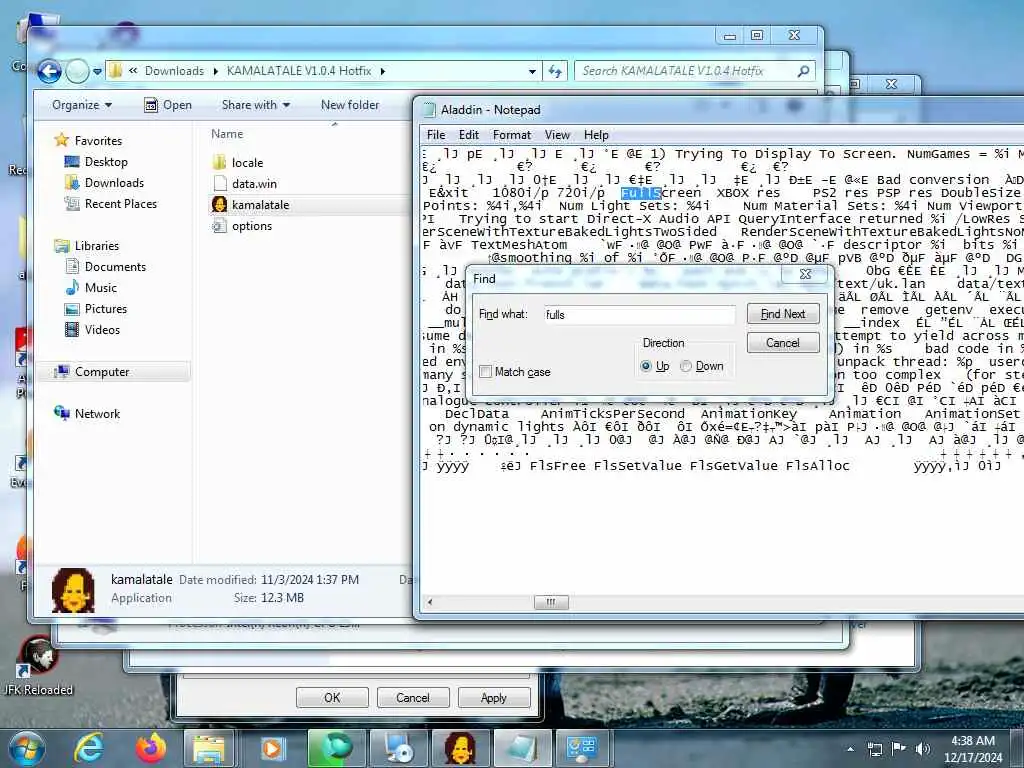Click Cancel in the Find dialog
The image size is (1024, 768).
click(783, 343)
